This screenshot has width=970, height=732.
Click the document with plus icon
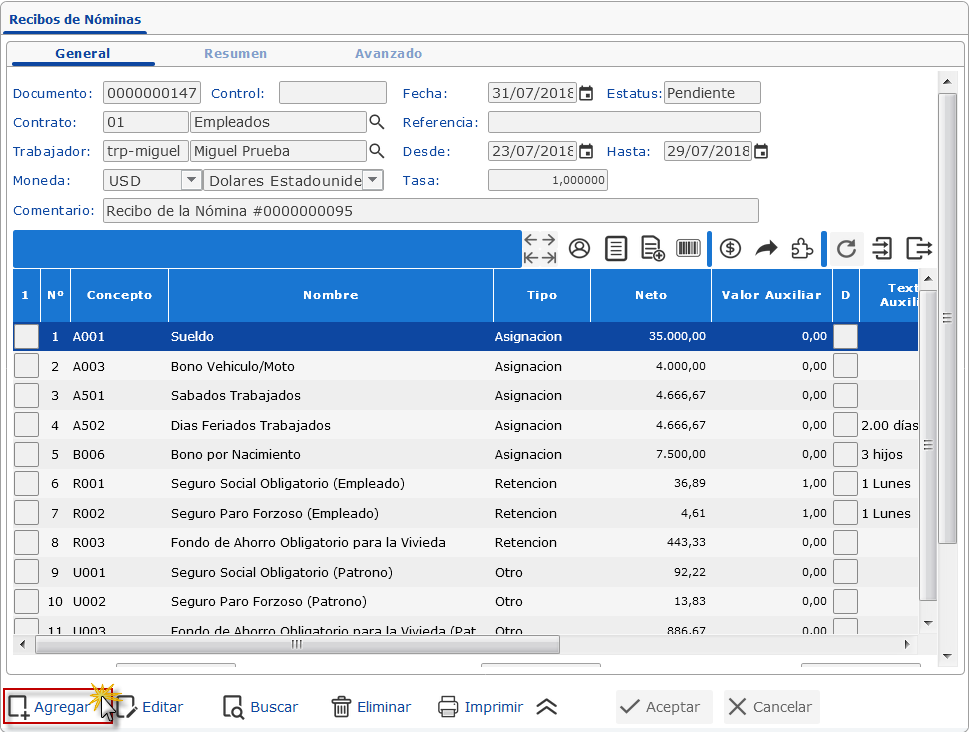coord(652,249)
